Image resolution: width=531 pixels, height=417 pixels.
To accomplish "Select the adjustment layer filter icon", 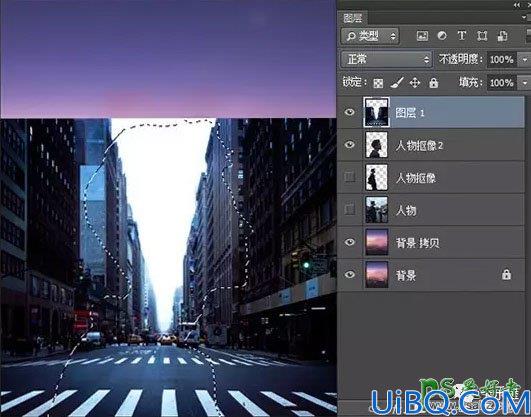I will pos(442,36).
